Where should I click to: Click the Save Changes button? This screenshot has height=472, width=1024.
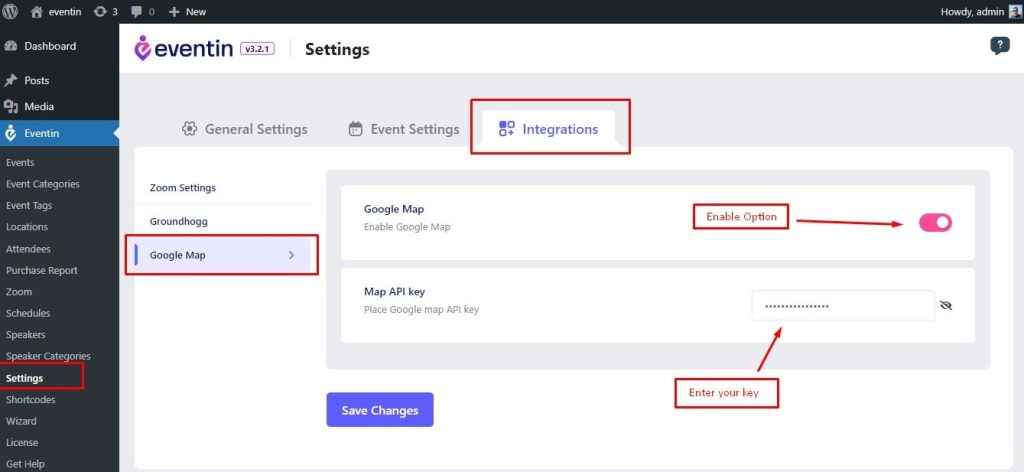point(380,410)
